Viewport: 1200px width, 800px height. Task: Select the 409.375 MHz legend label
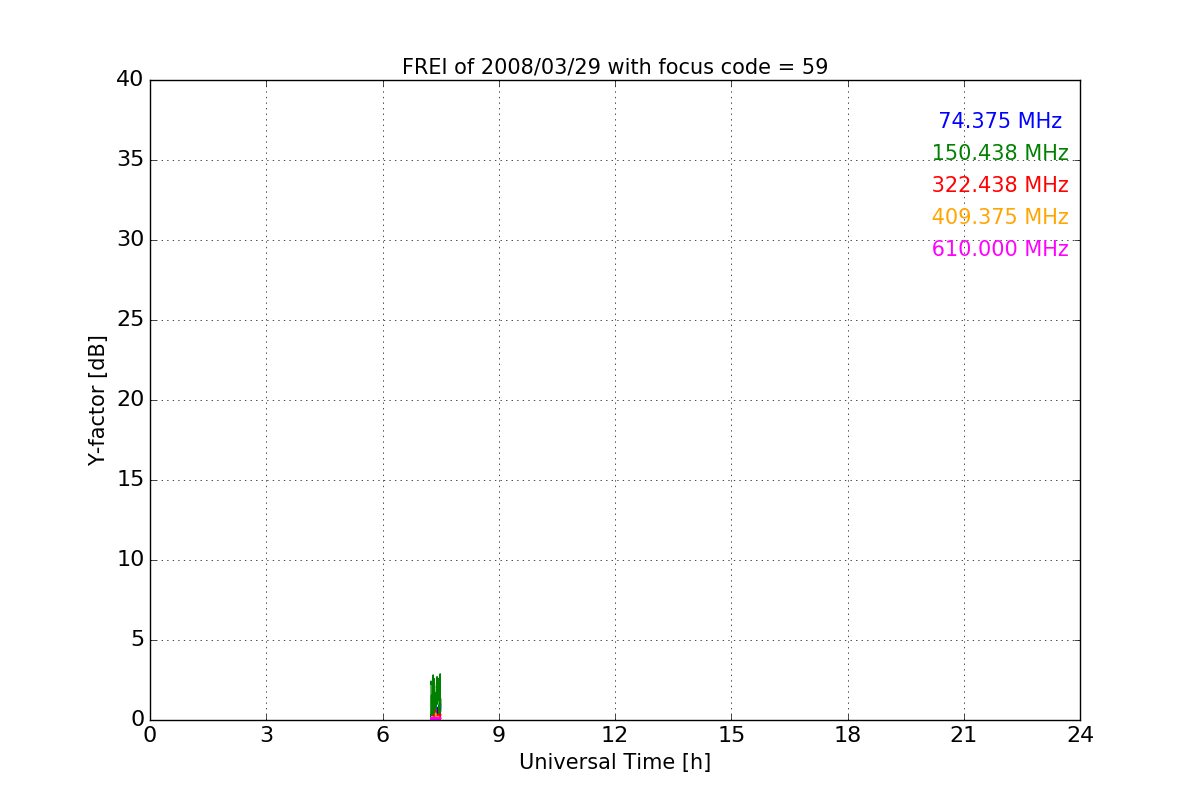click(x=1000, y=217)
